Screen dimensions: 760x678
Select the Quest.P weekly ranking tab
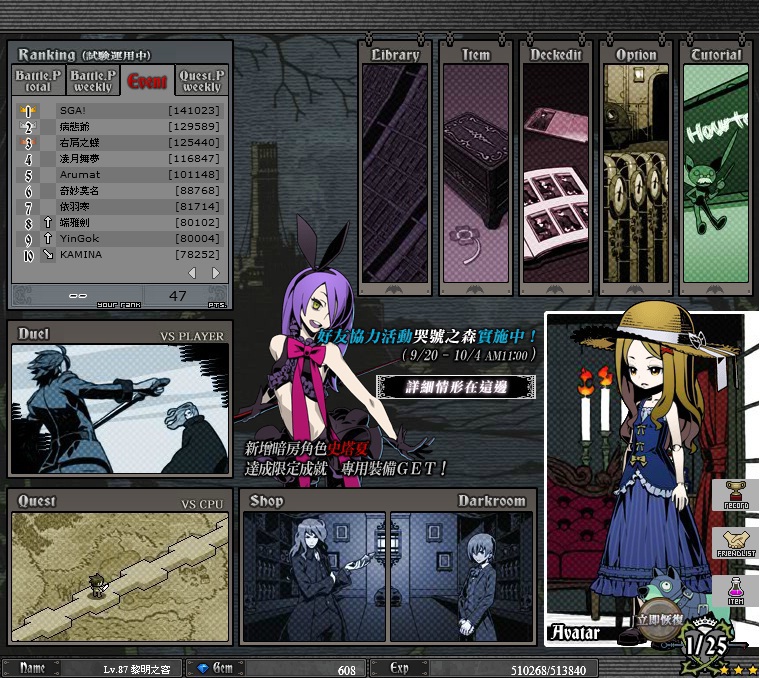coord(201,81)
